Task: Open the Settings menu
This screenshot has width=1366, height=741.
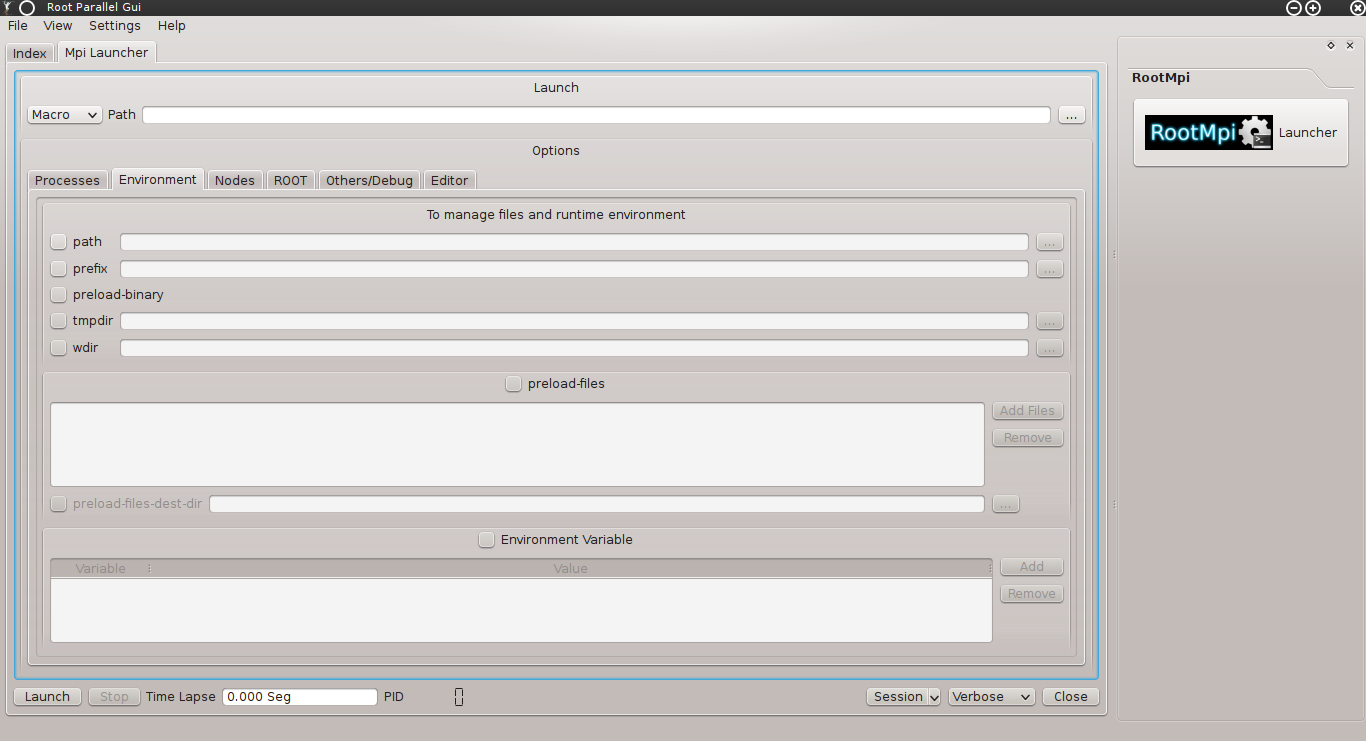Action: [114, 26]
